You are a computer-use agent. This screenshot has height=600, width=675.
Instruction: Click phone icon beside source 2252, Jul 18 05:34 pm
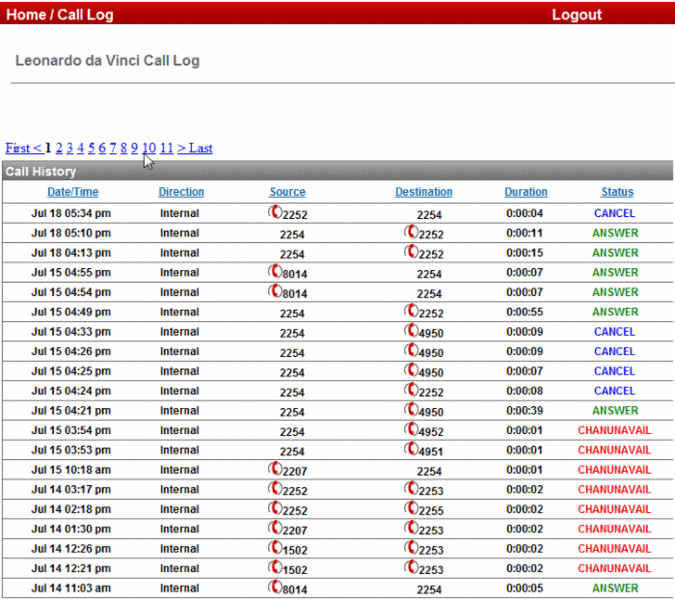[x=275, y=212]
